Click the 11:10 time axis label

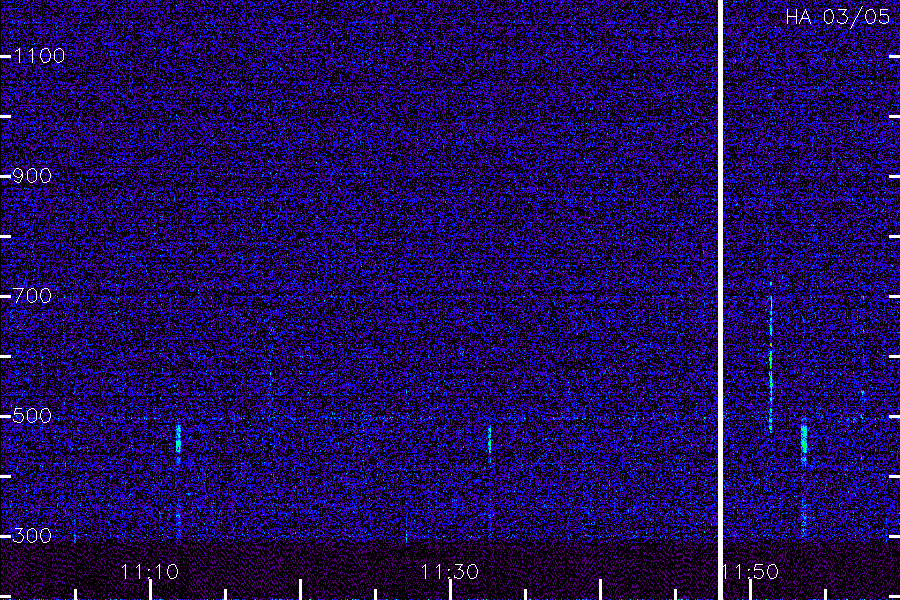[149, 572]
